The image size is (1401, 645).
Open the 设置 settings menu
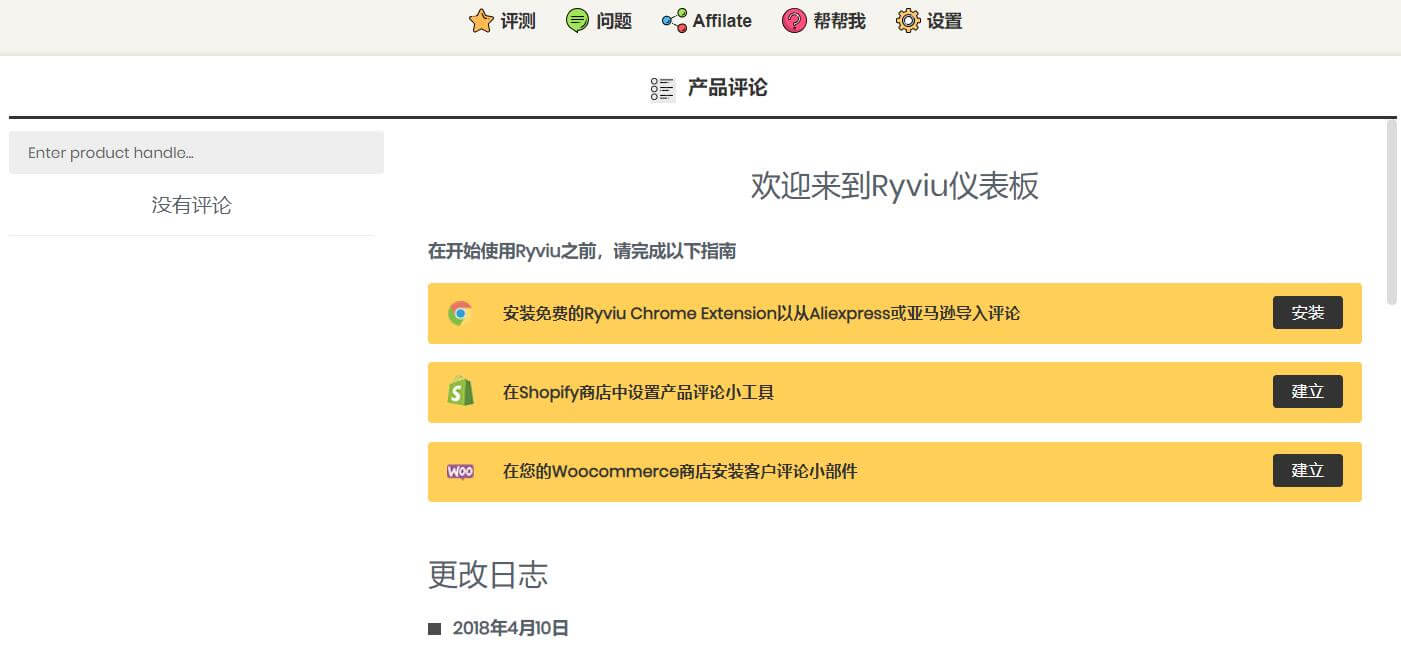coord(944,21)
